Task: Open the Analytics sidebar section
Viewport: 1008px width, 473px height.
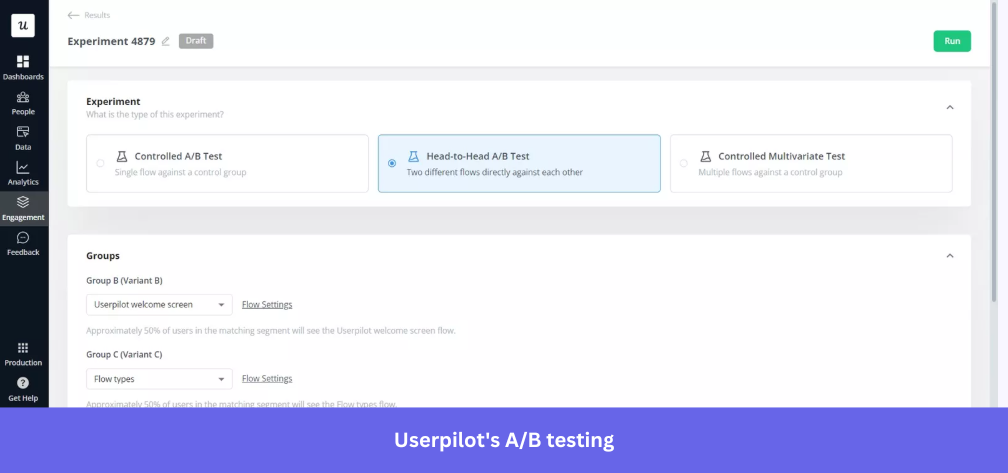Action: tap(23, 174)
